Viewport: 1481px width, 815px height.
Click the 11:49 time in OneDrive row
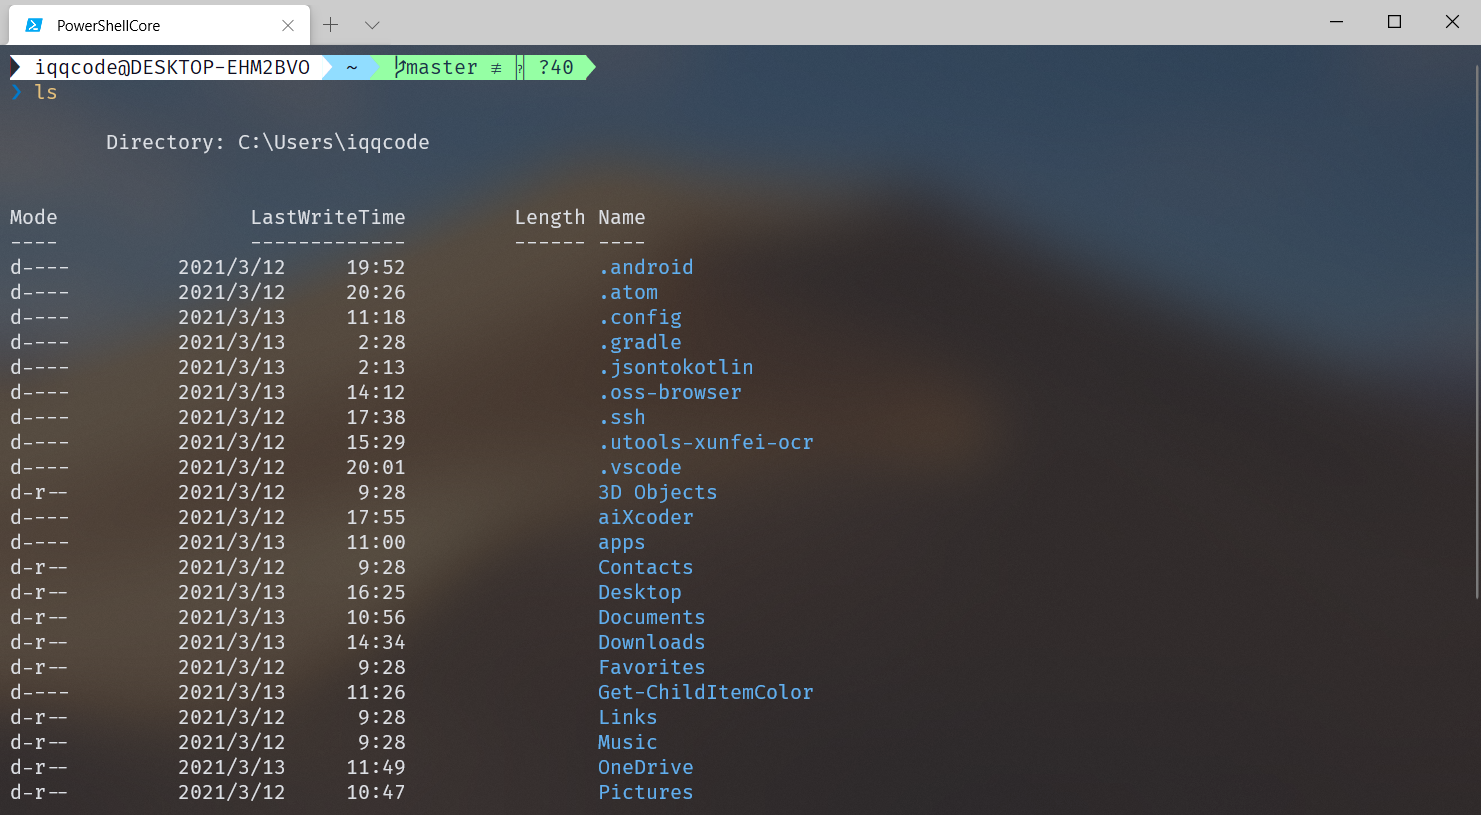(376, 767)
